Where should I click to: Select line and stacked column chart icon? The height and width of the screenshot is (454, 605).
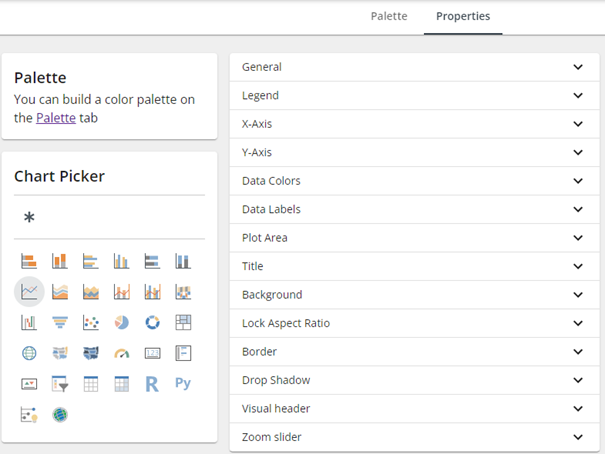click(x=122, y=292)
